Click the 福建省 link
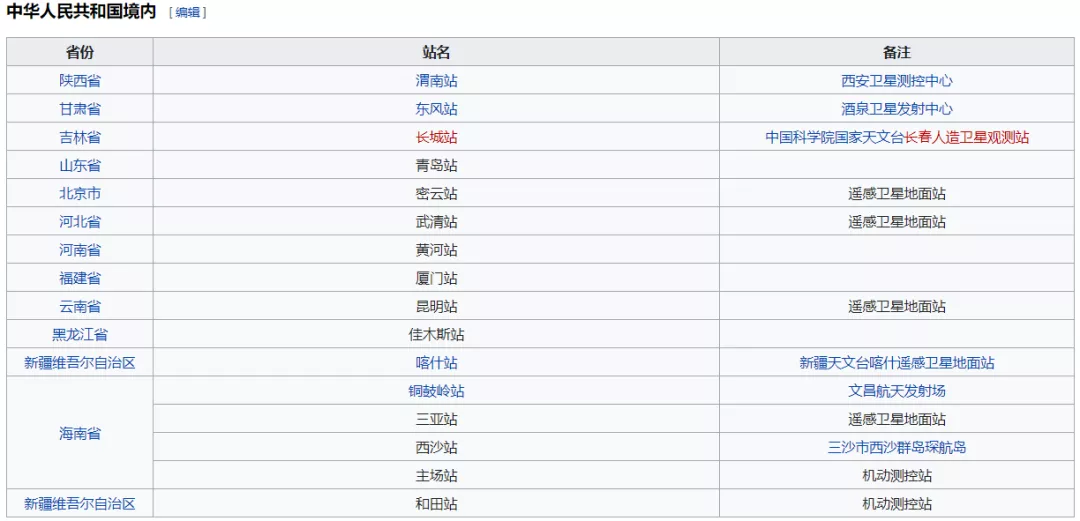The height and width of the screenshot is (521, 1080). point(80,278)
